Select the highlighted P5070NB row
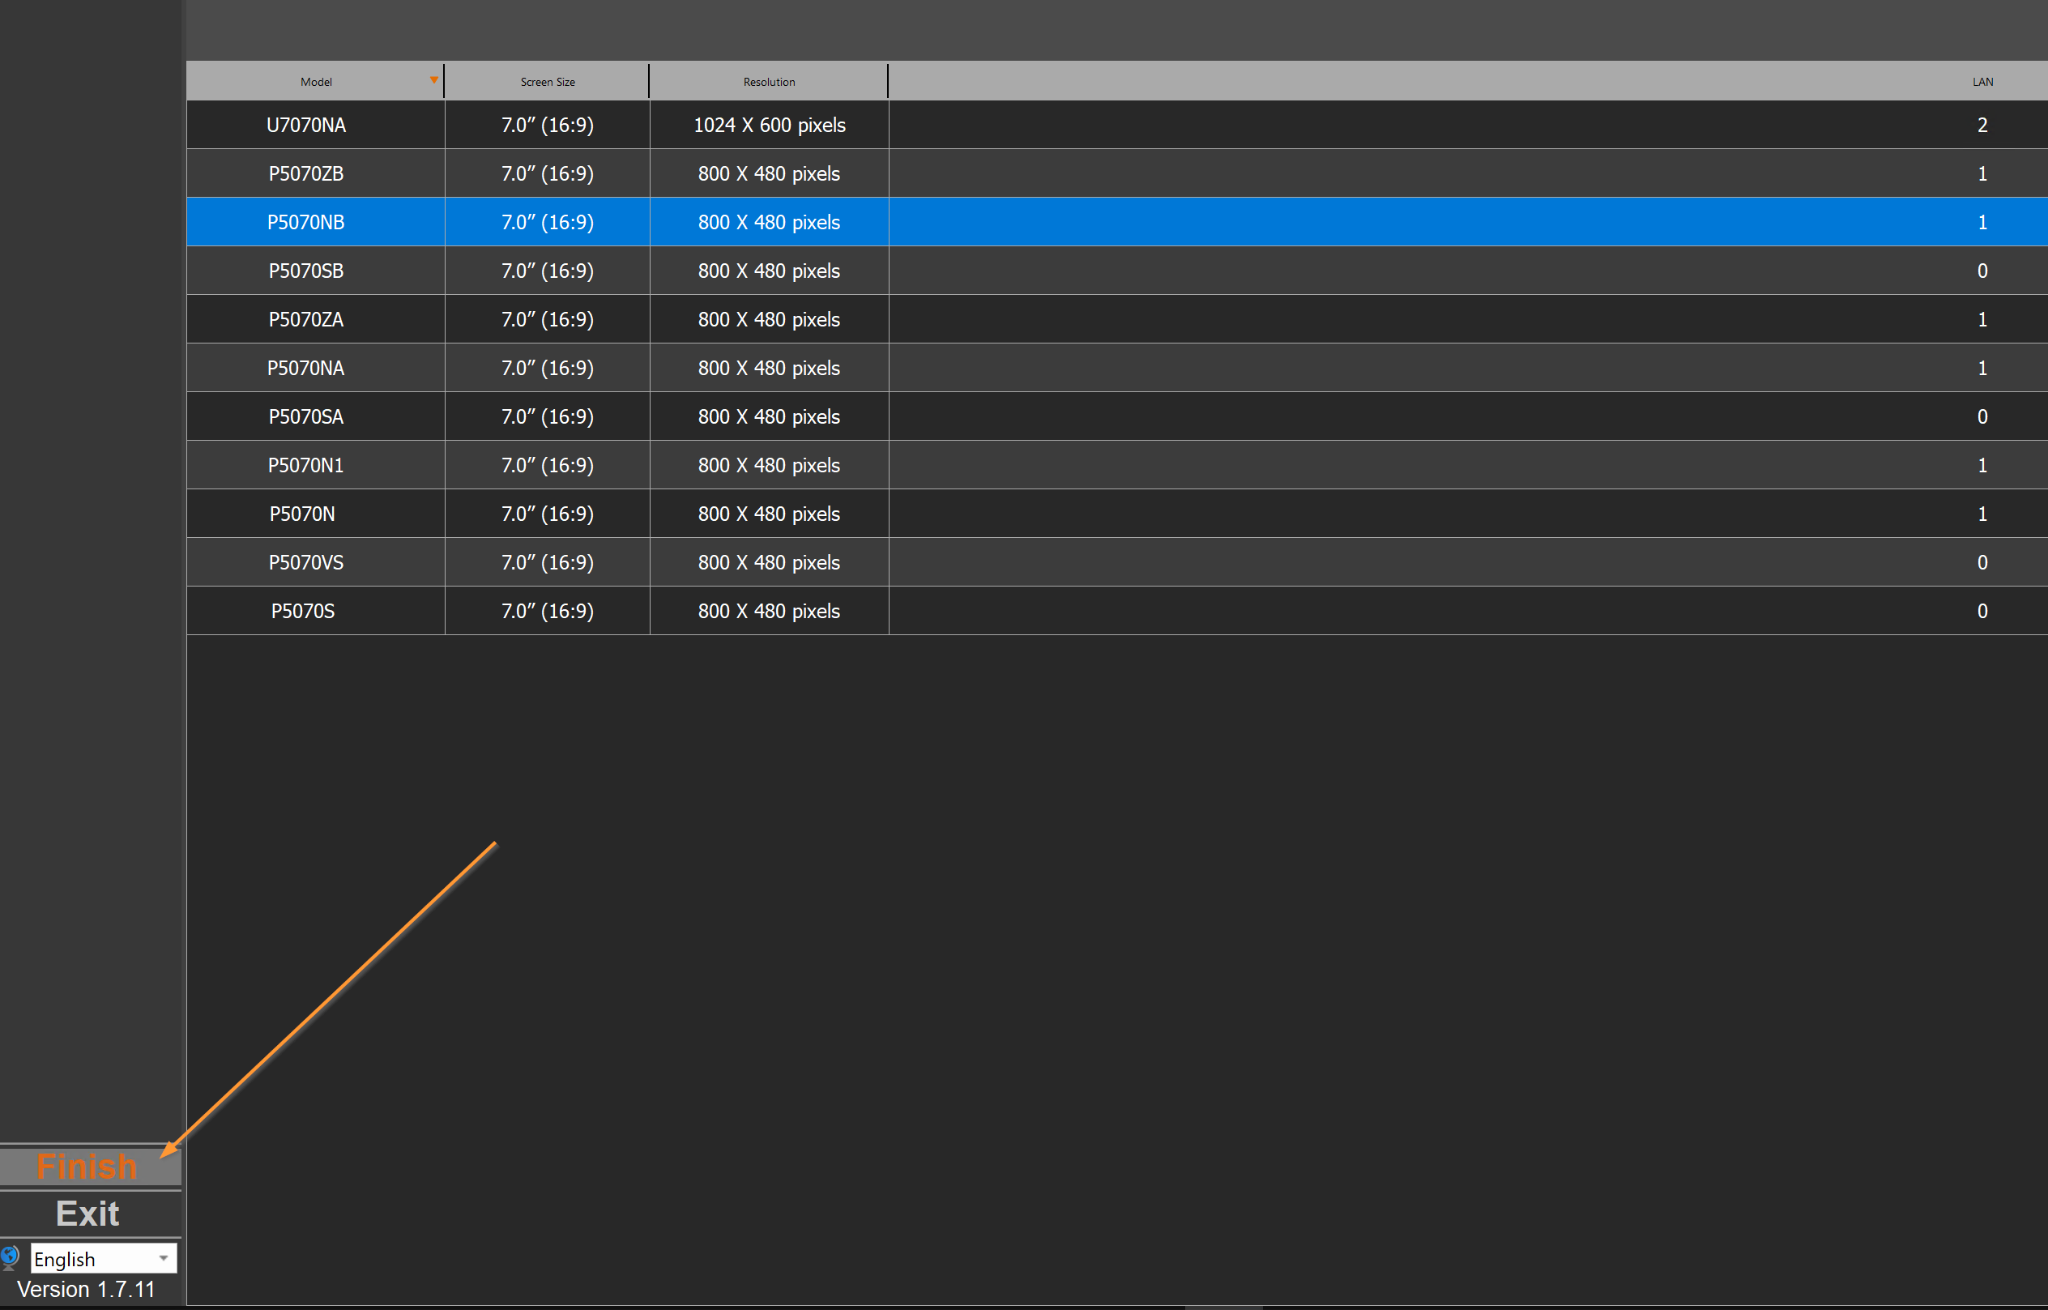The width and height of the screenshot is (2048, 1310). [306, 222]
